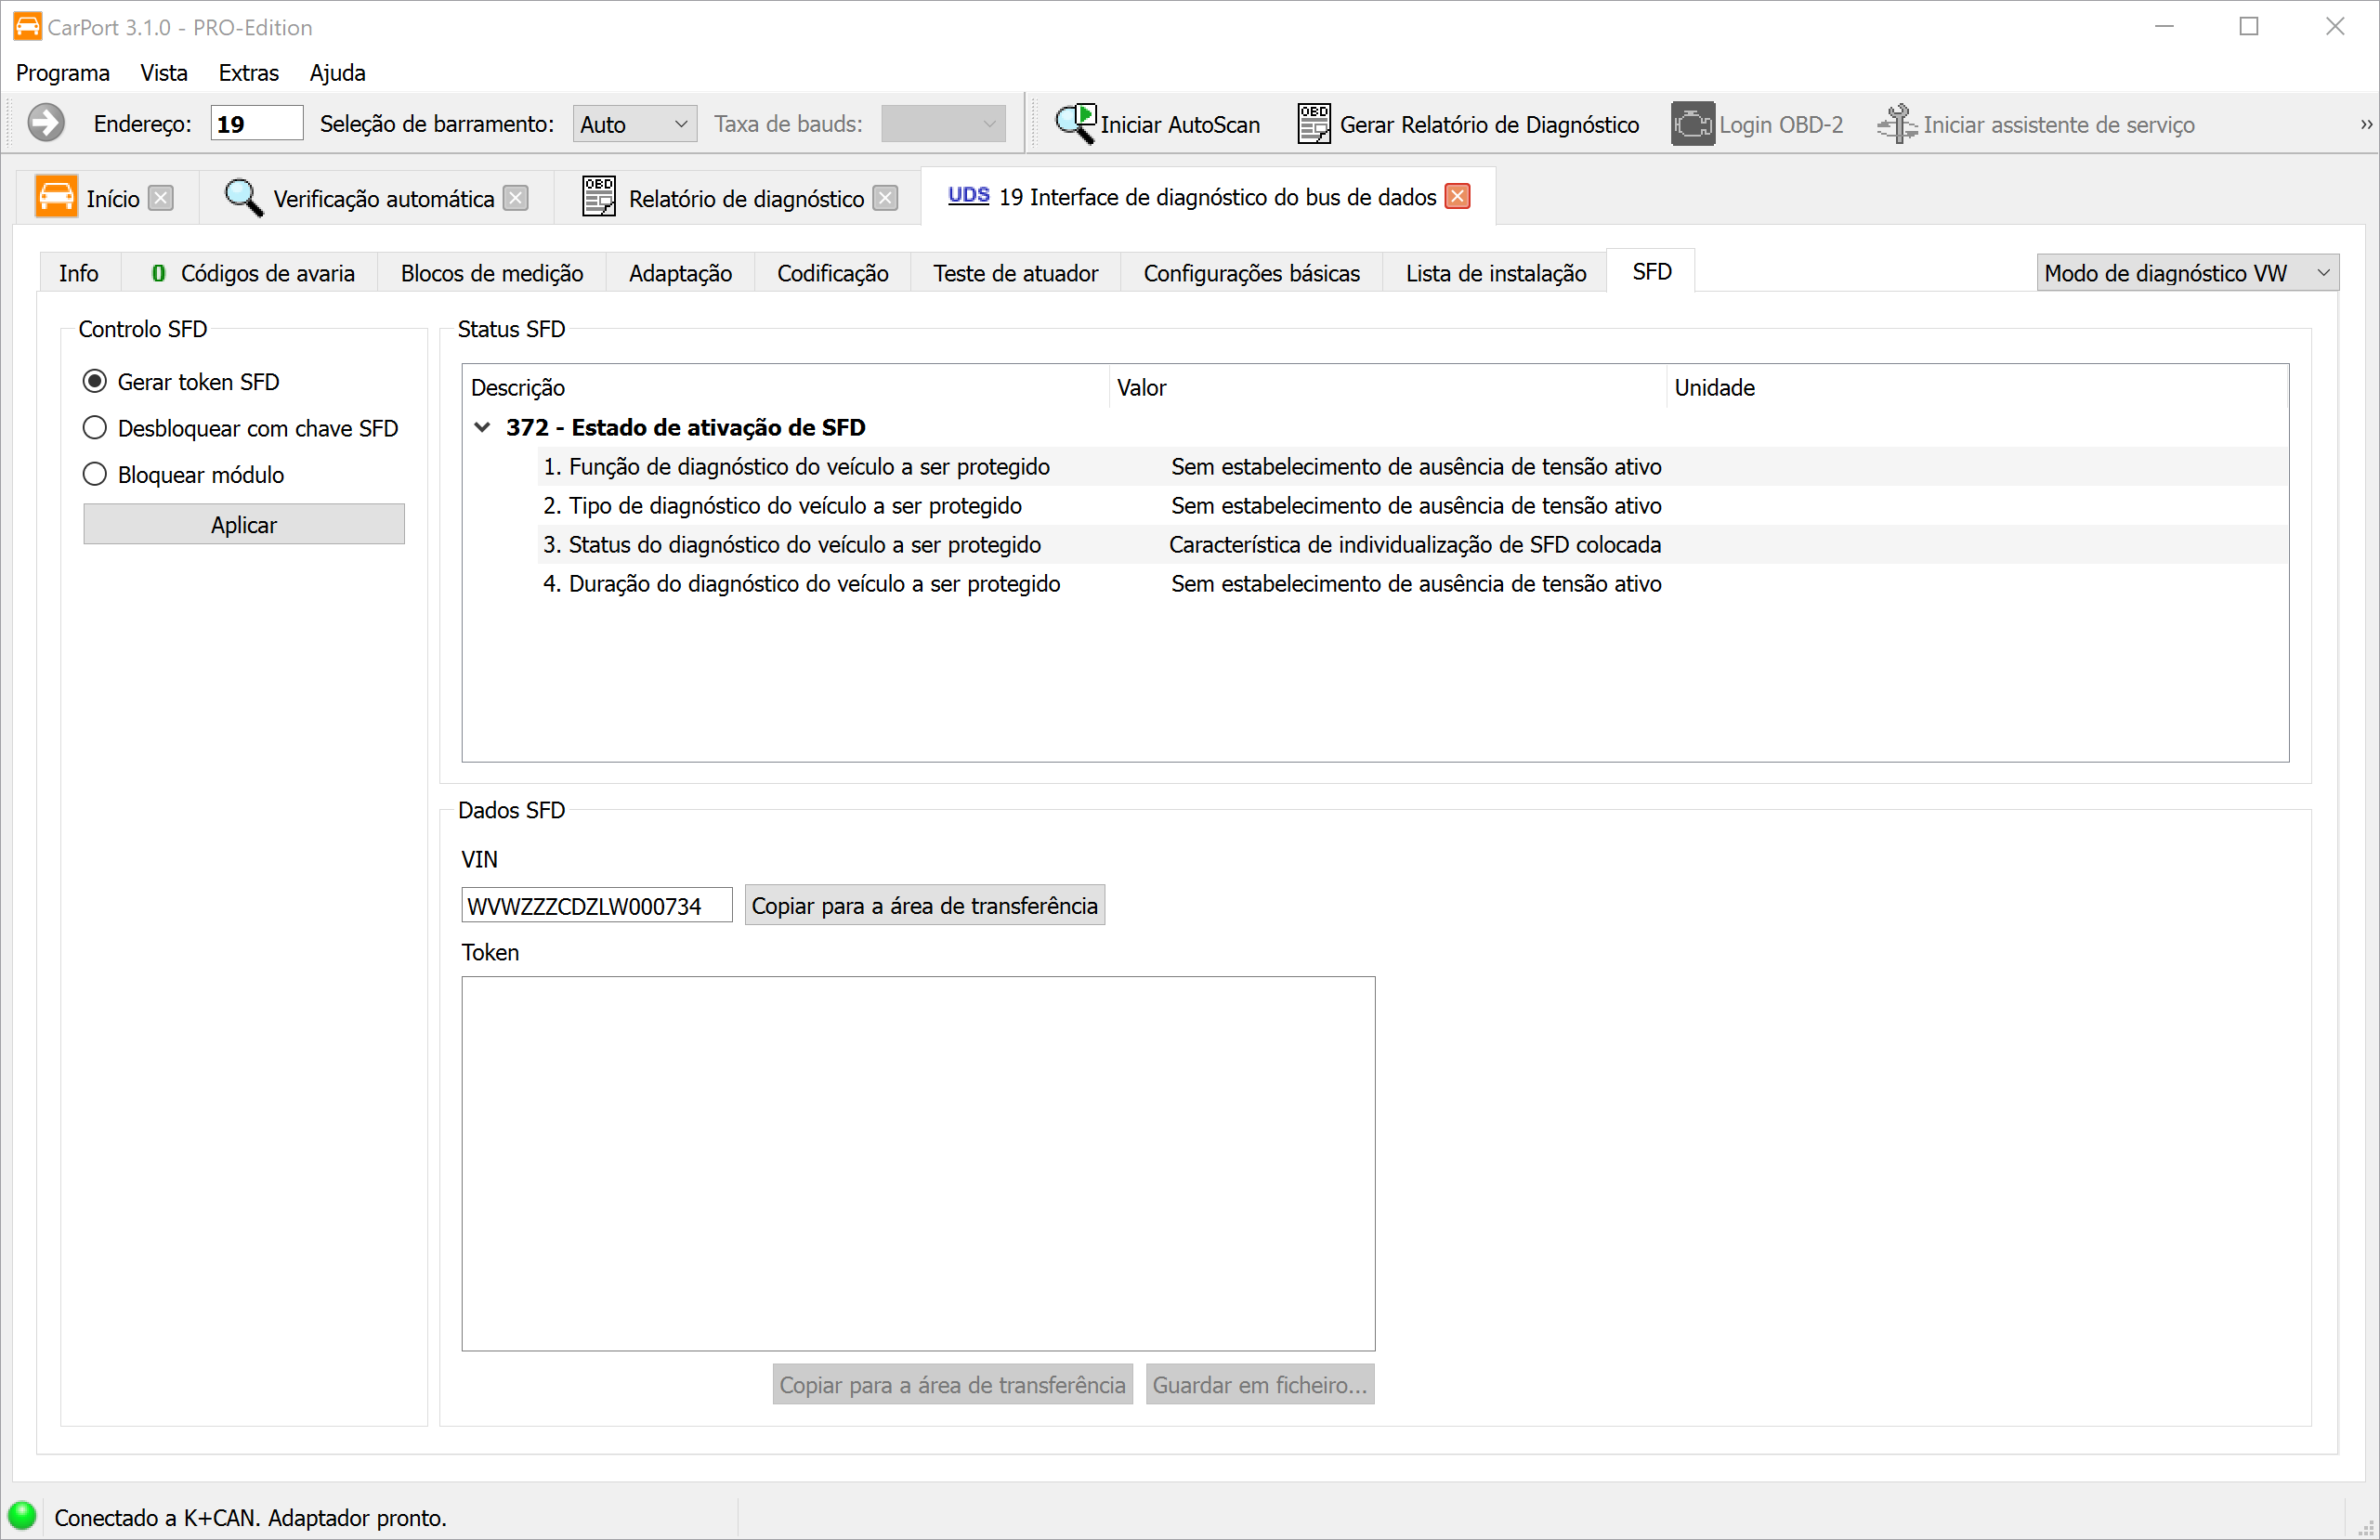Click the service assistant wrench icon
The height and width of the screenshot is (1540, 2380).
coord(1896,124)
